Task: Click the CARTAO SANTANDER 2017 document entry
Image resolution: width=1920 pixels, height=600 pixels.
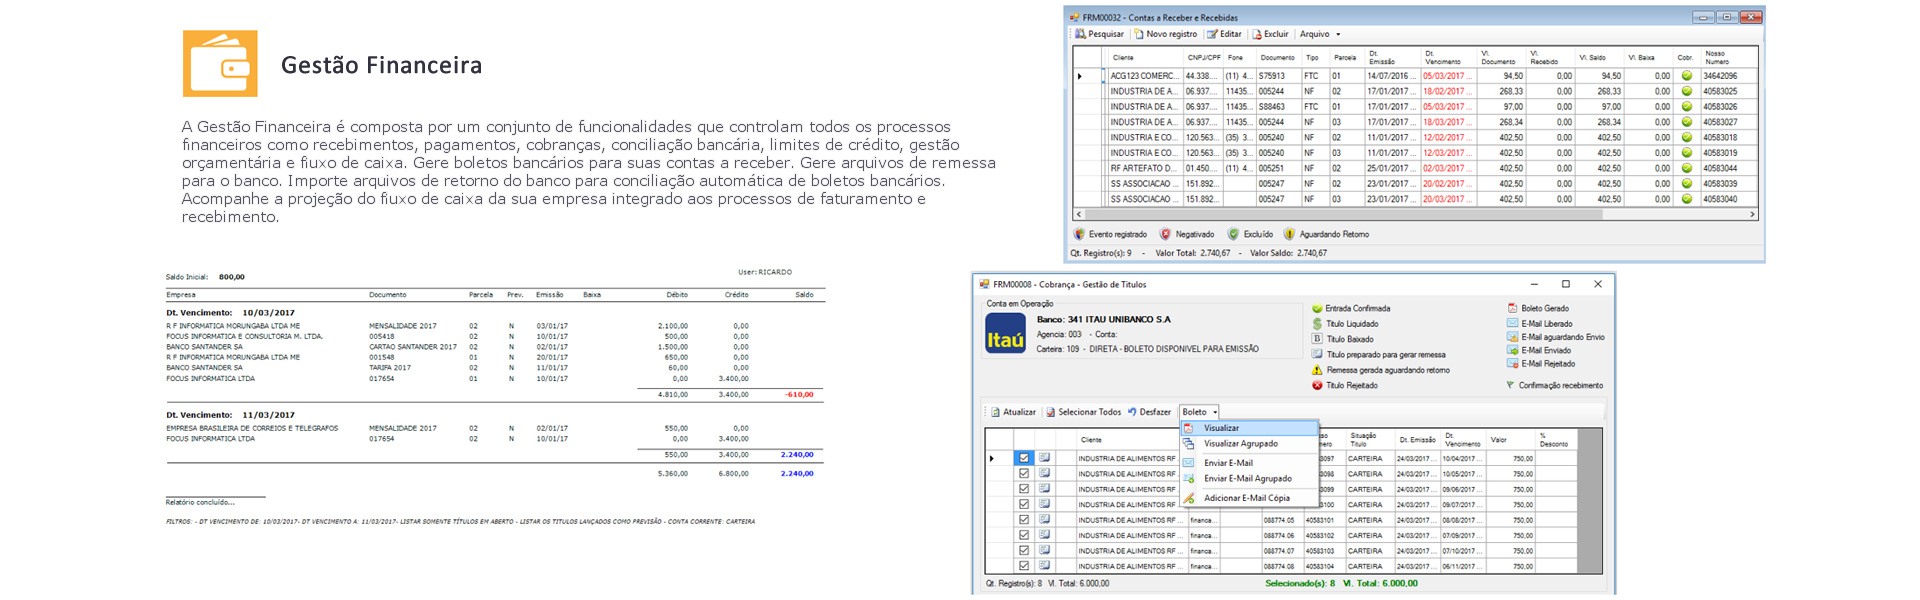Action: pyautogui.click(x=413, y=347)
